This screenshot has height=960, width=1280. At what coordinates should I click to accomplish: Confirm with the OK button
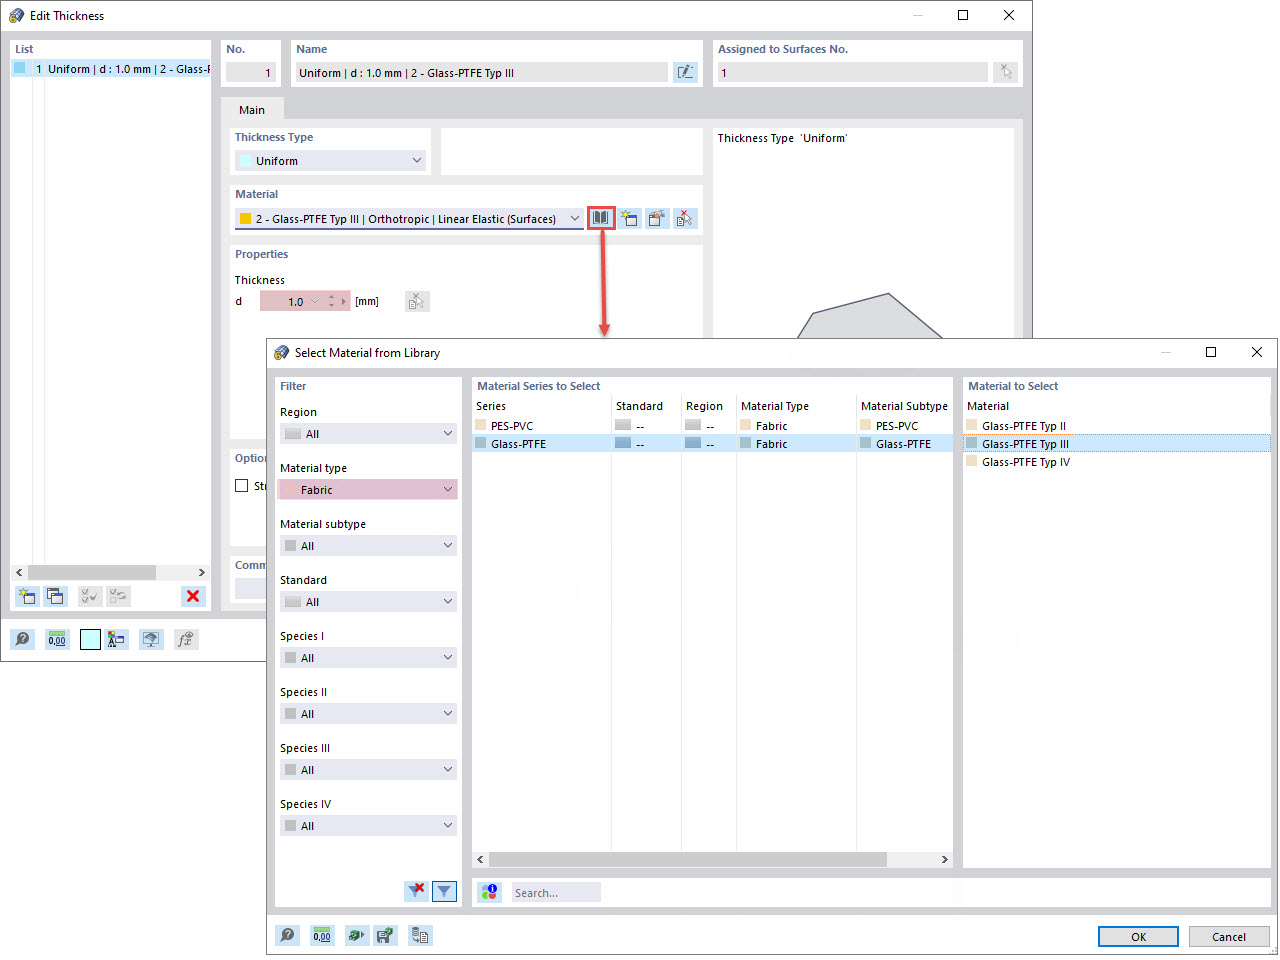tap(1138, 937)
